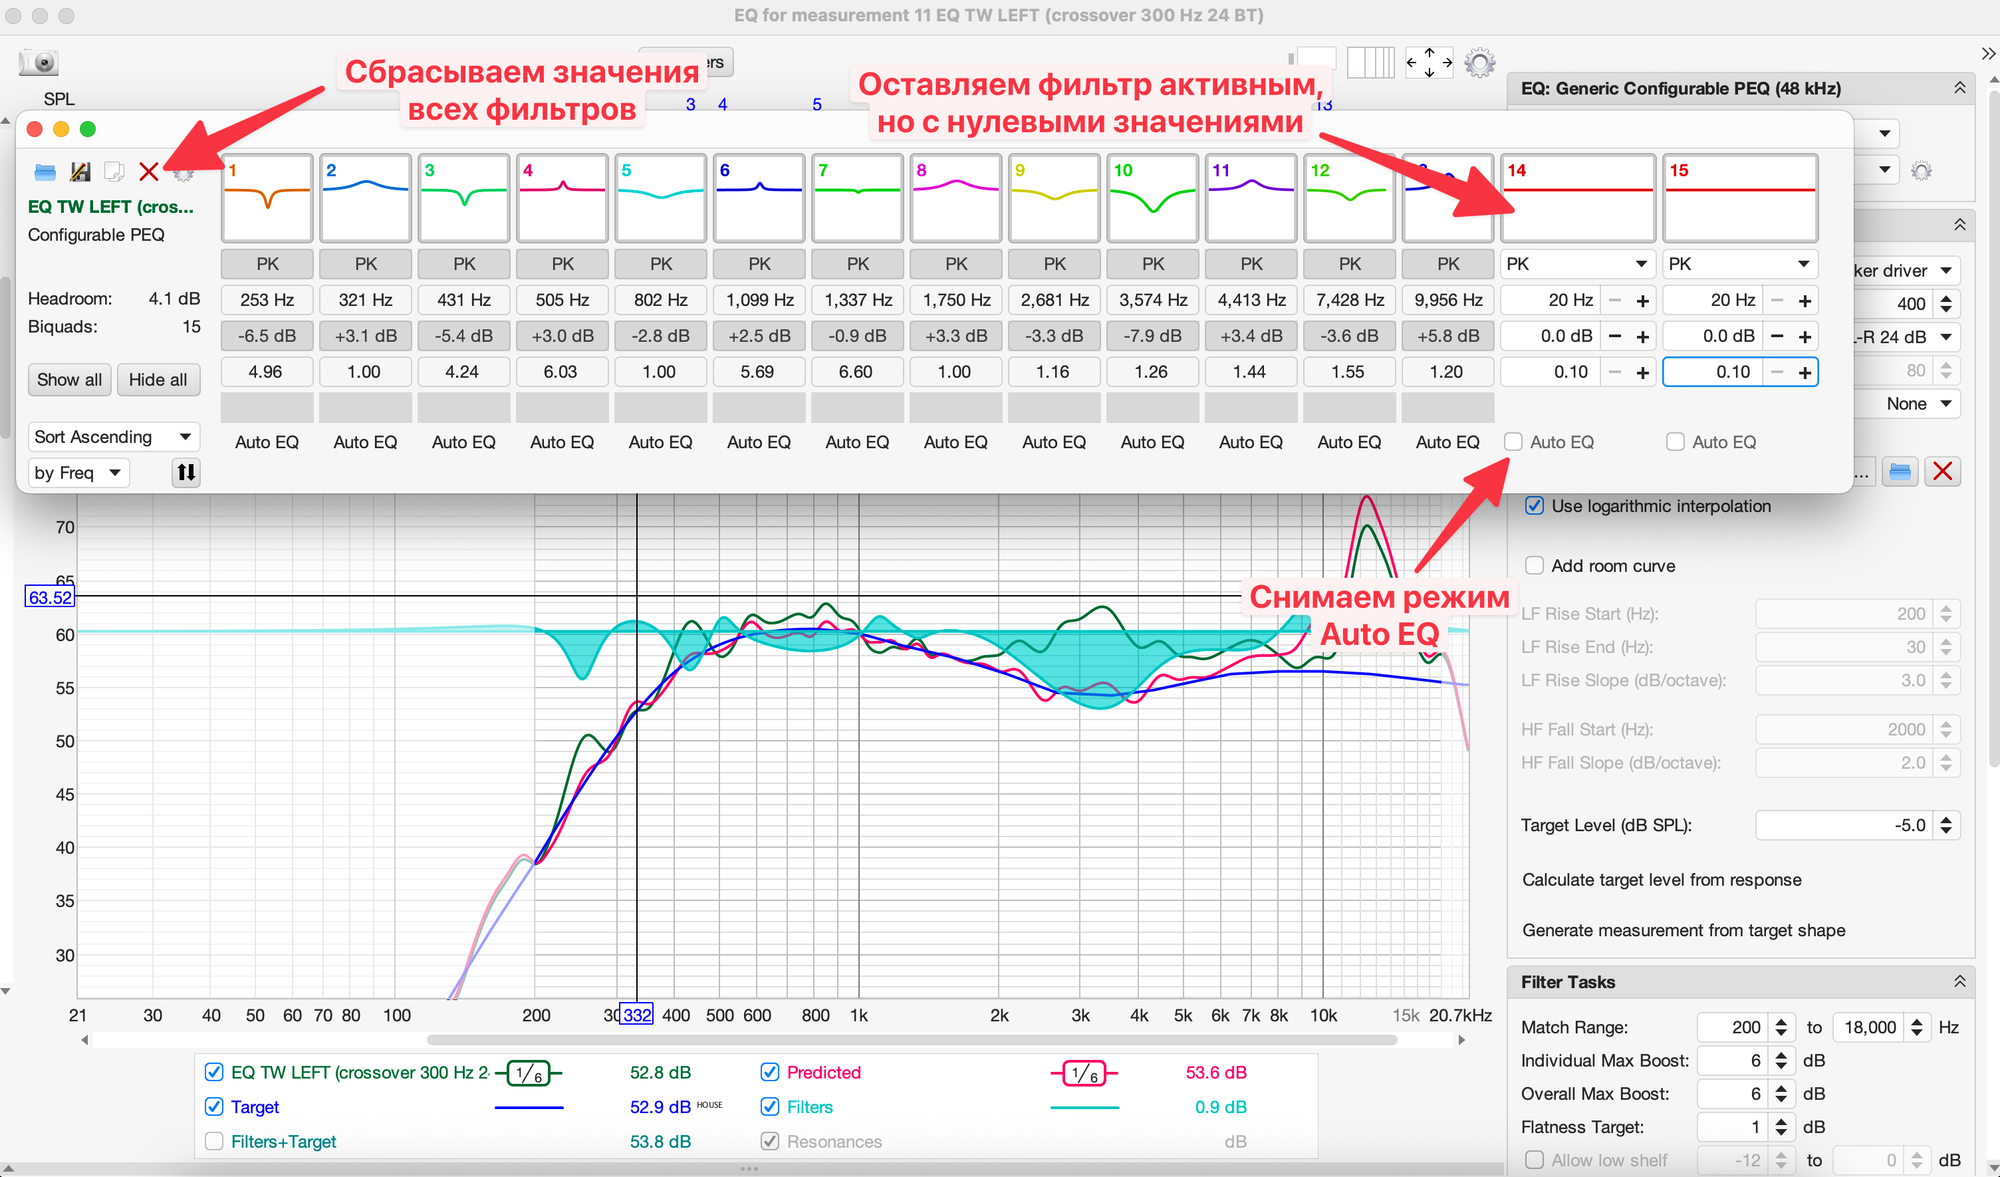Viewport: 2000px width, 1177px height.
Task: Click the red X delete icon in the right panel
Action: coord(1942,471)
